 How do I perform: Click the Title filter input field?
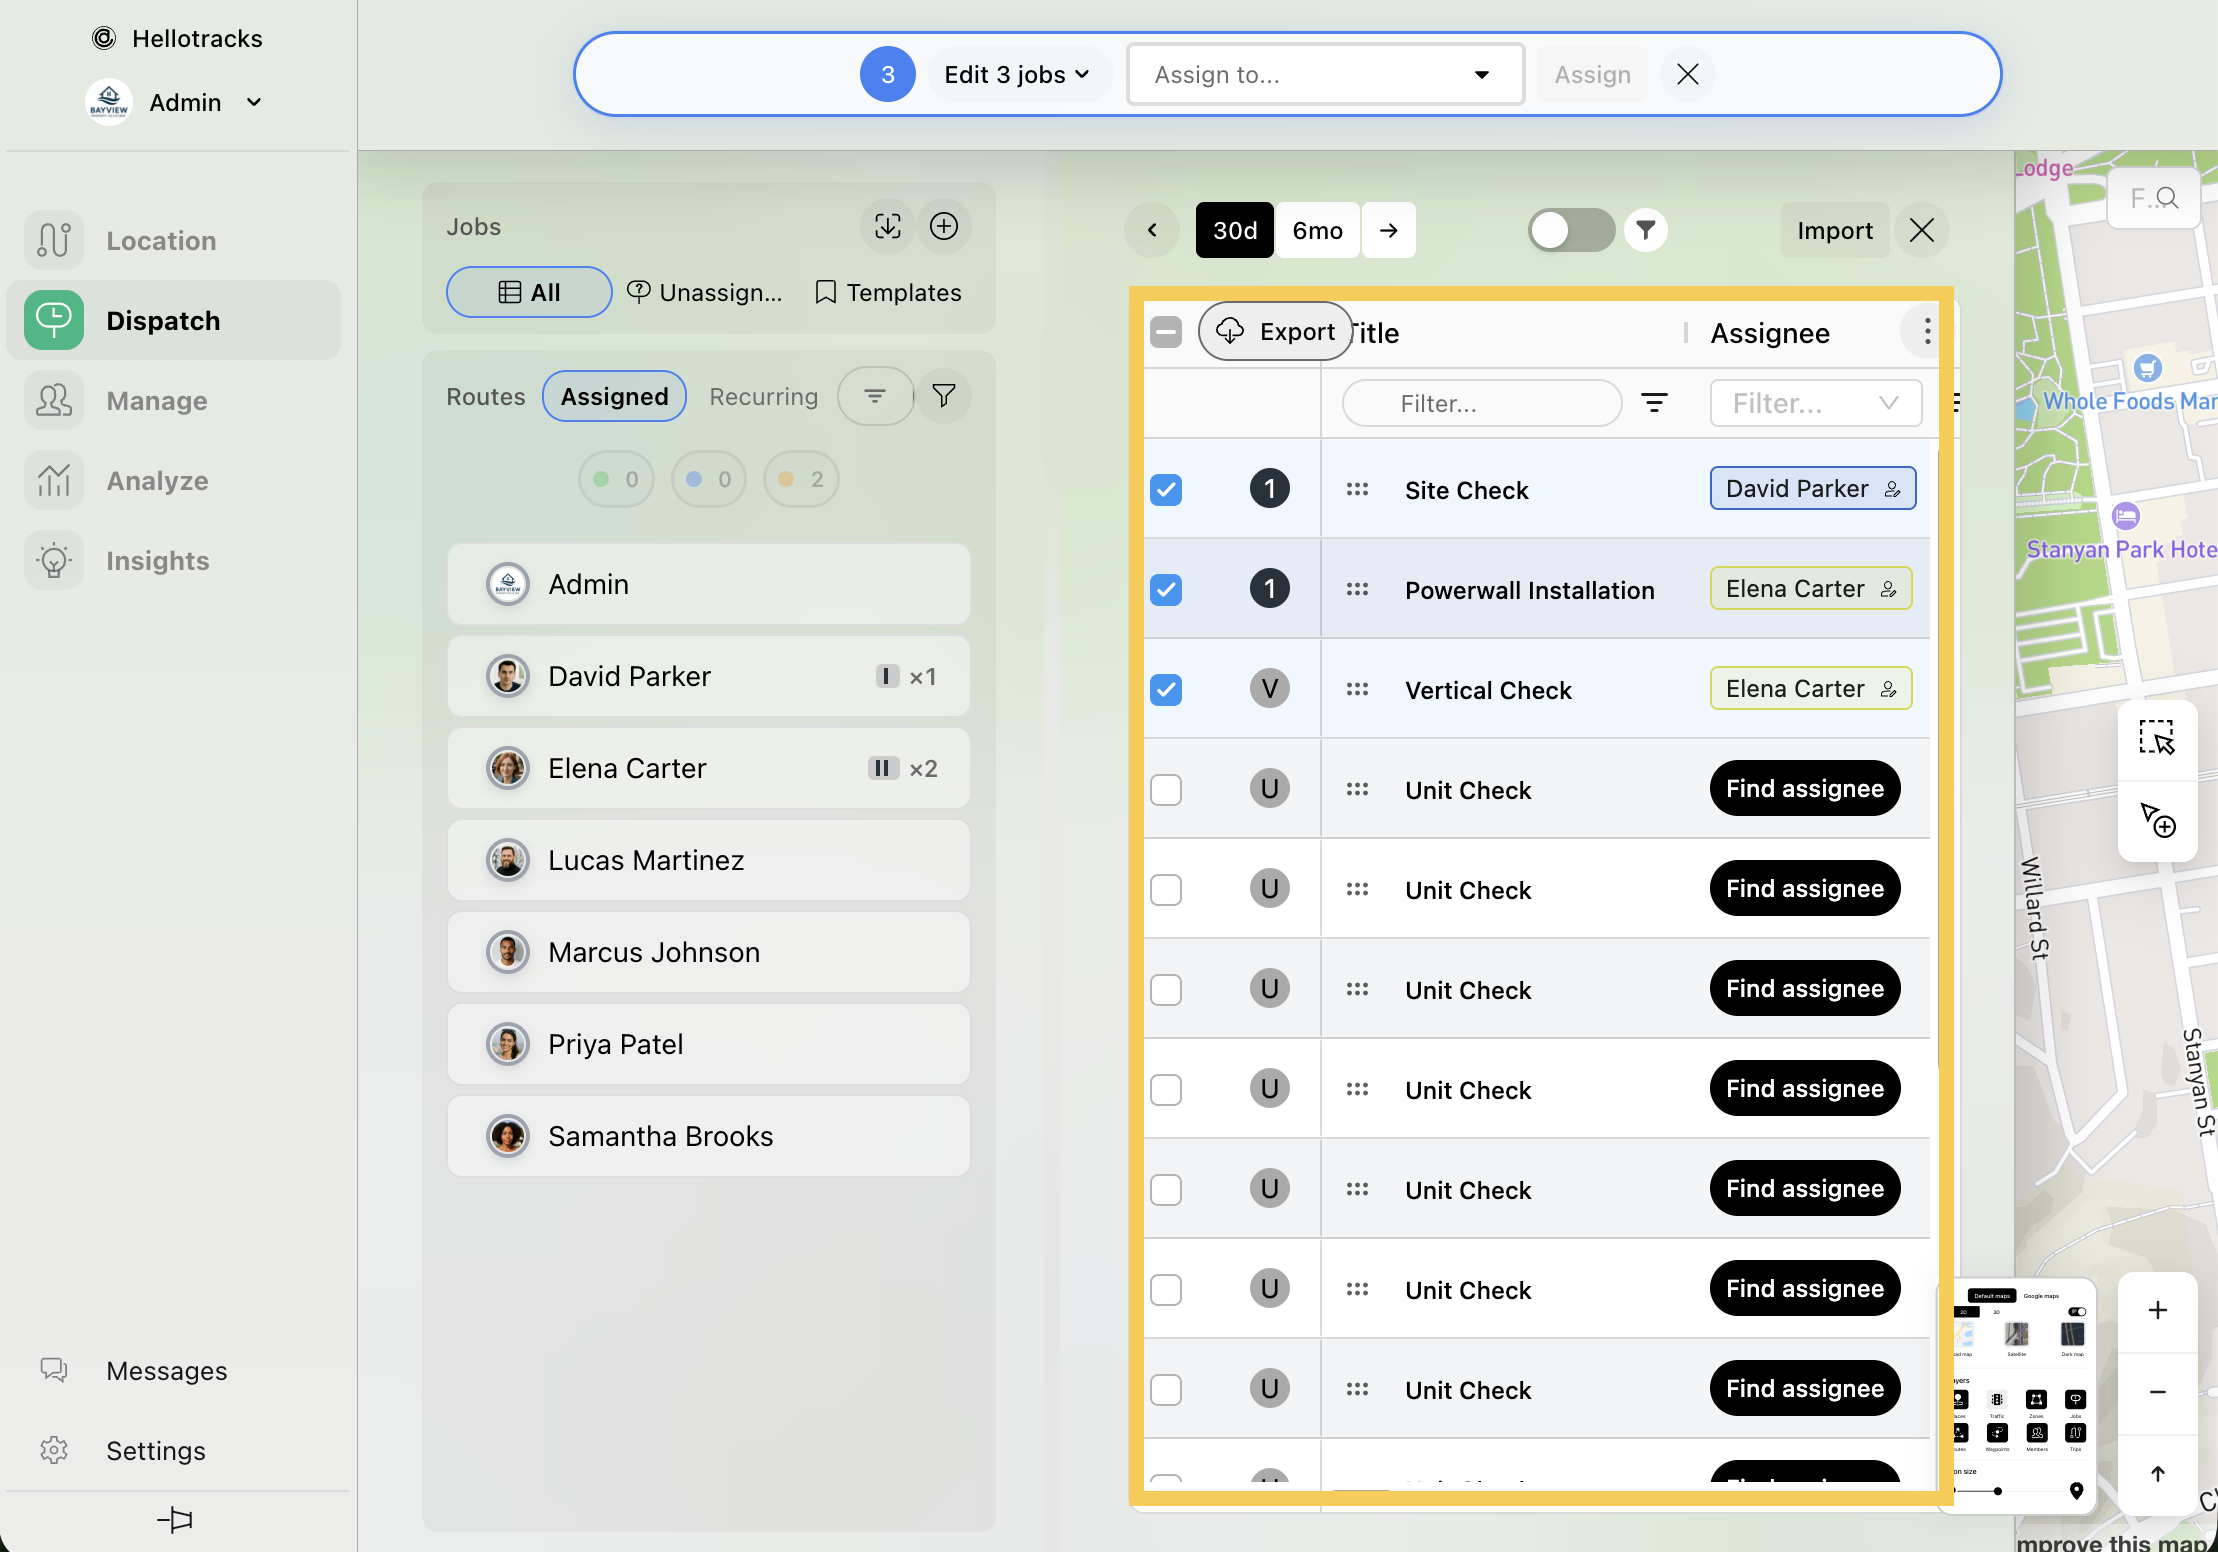pos(1481,403)
